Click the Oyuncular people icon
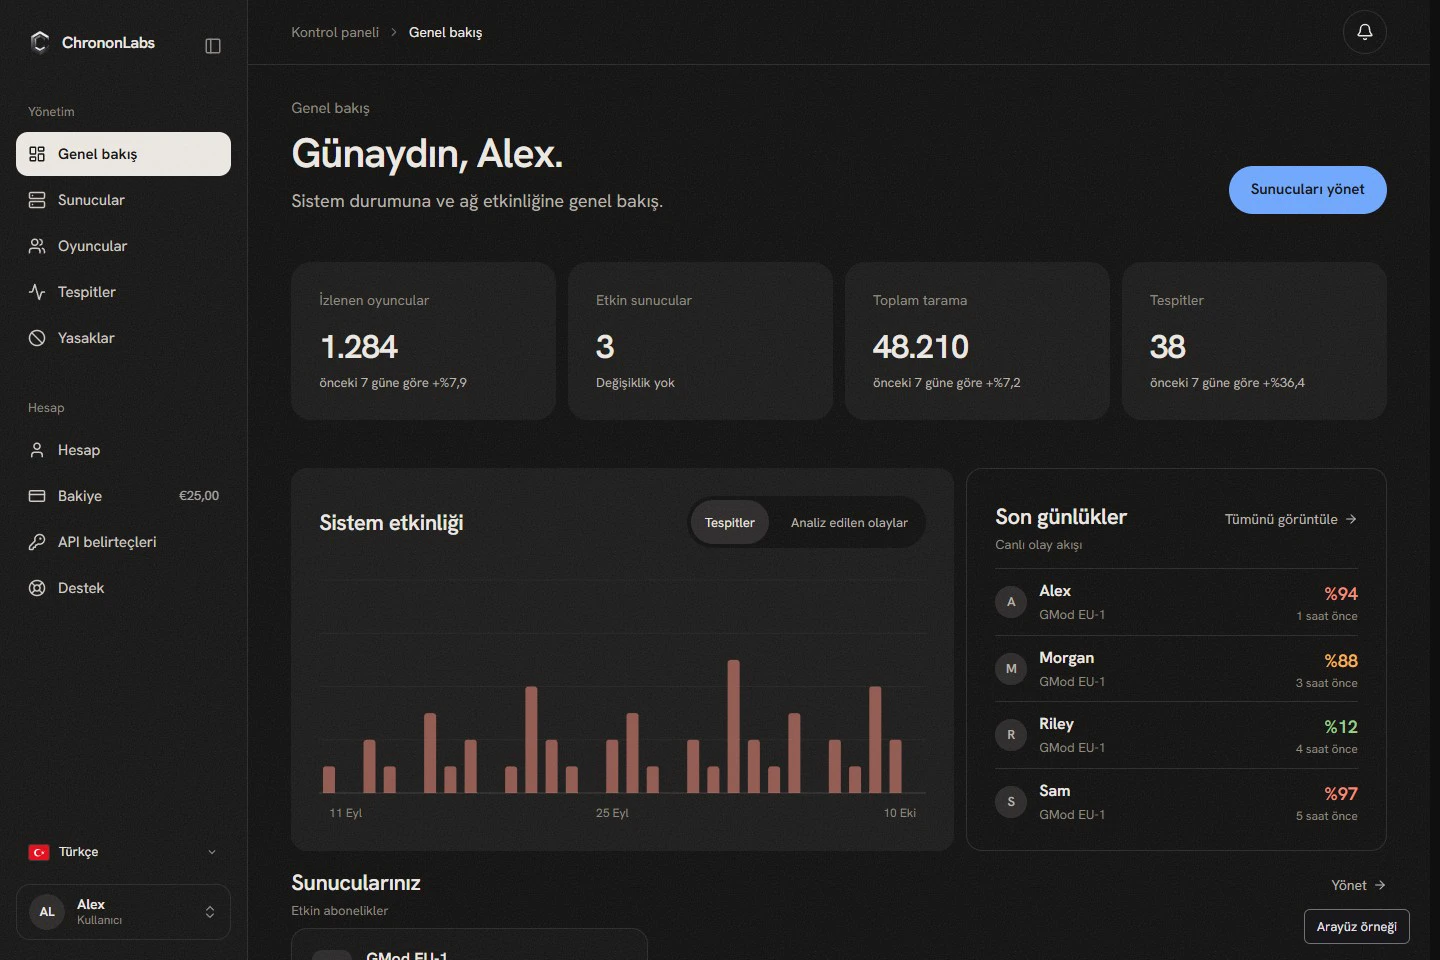 (37, 246)
